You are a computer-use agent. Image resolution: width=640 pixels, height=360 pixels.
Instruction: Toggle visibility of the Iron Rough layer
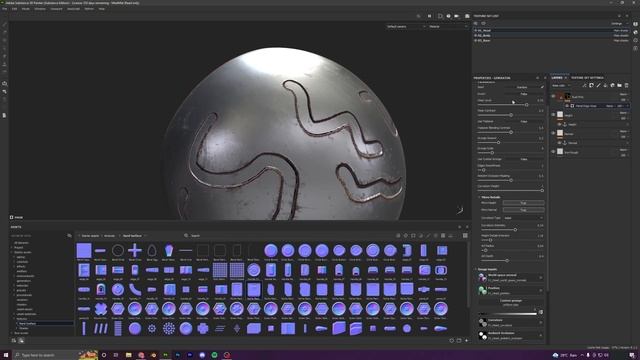coord(553,151)
